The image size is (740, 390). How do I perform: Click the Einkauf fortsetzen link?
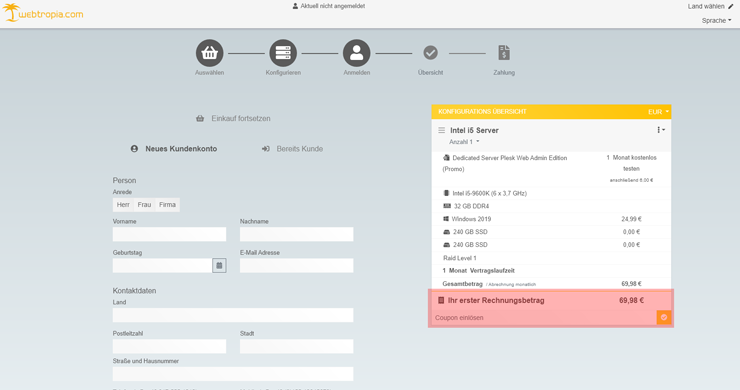click(241, 119)
